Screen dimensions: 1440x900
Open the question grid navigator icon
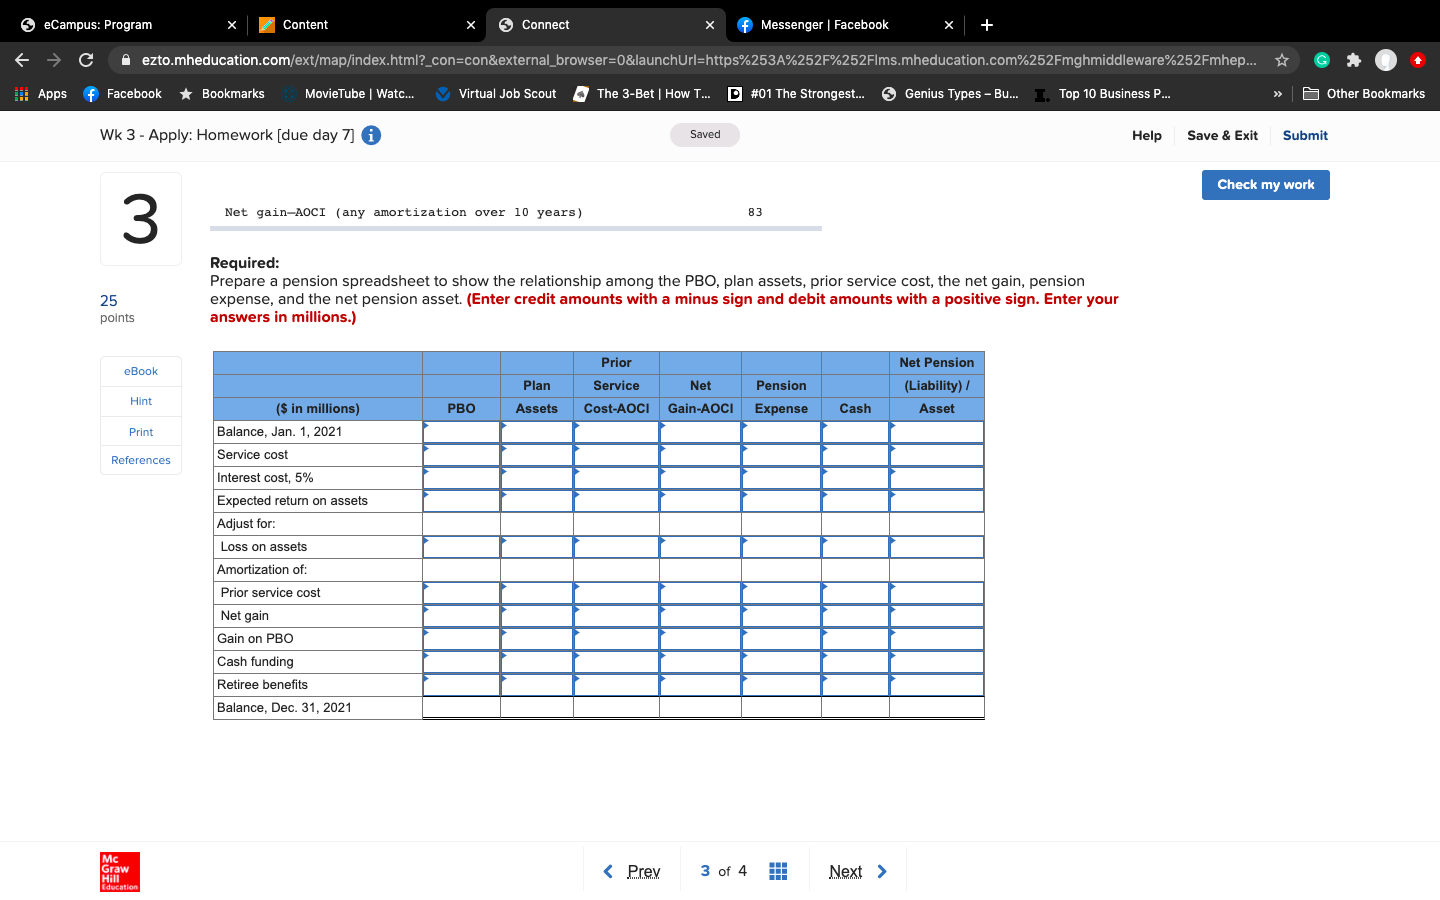(x=778, y=871)
